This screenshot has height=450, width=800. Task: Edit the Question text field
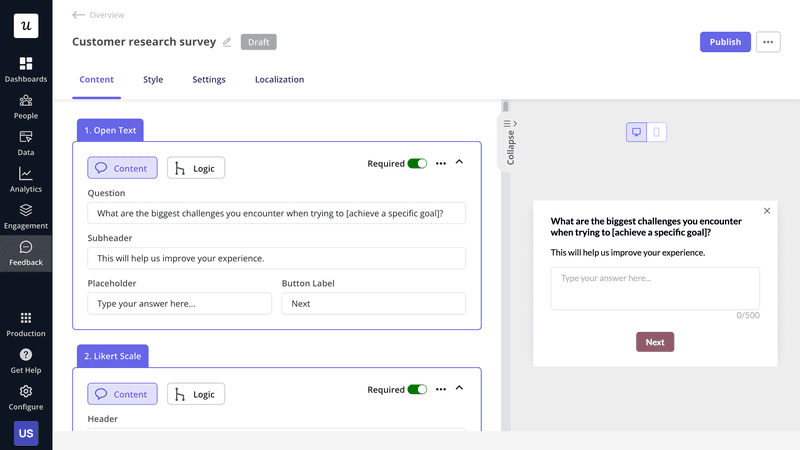(277, 213)
